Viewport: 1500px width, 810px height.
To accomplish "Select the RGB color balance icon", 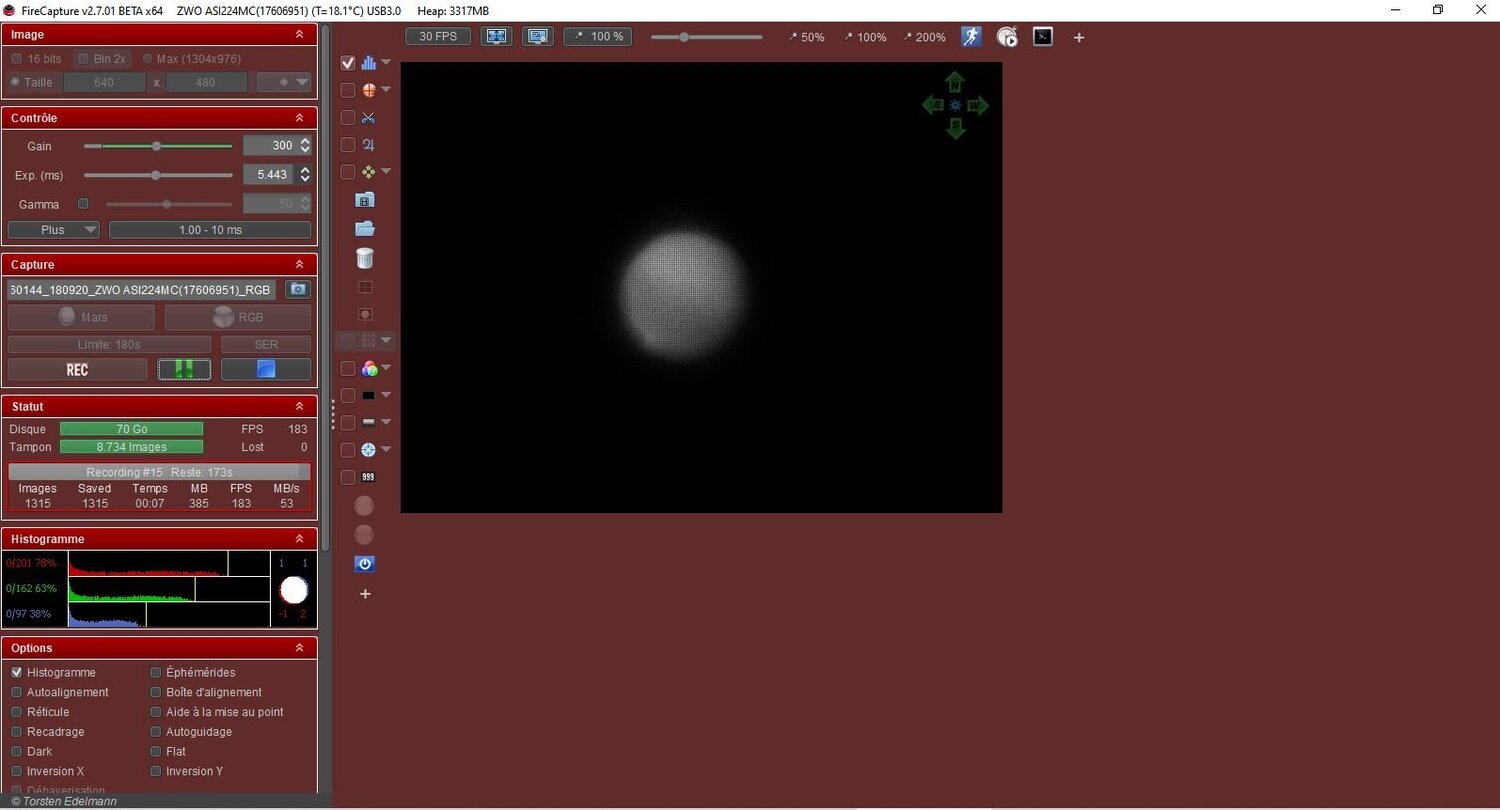I will [369, 368].
